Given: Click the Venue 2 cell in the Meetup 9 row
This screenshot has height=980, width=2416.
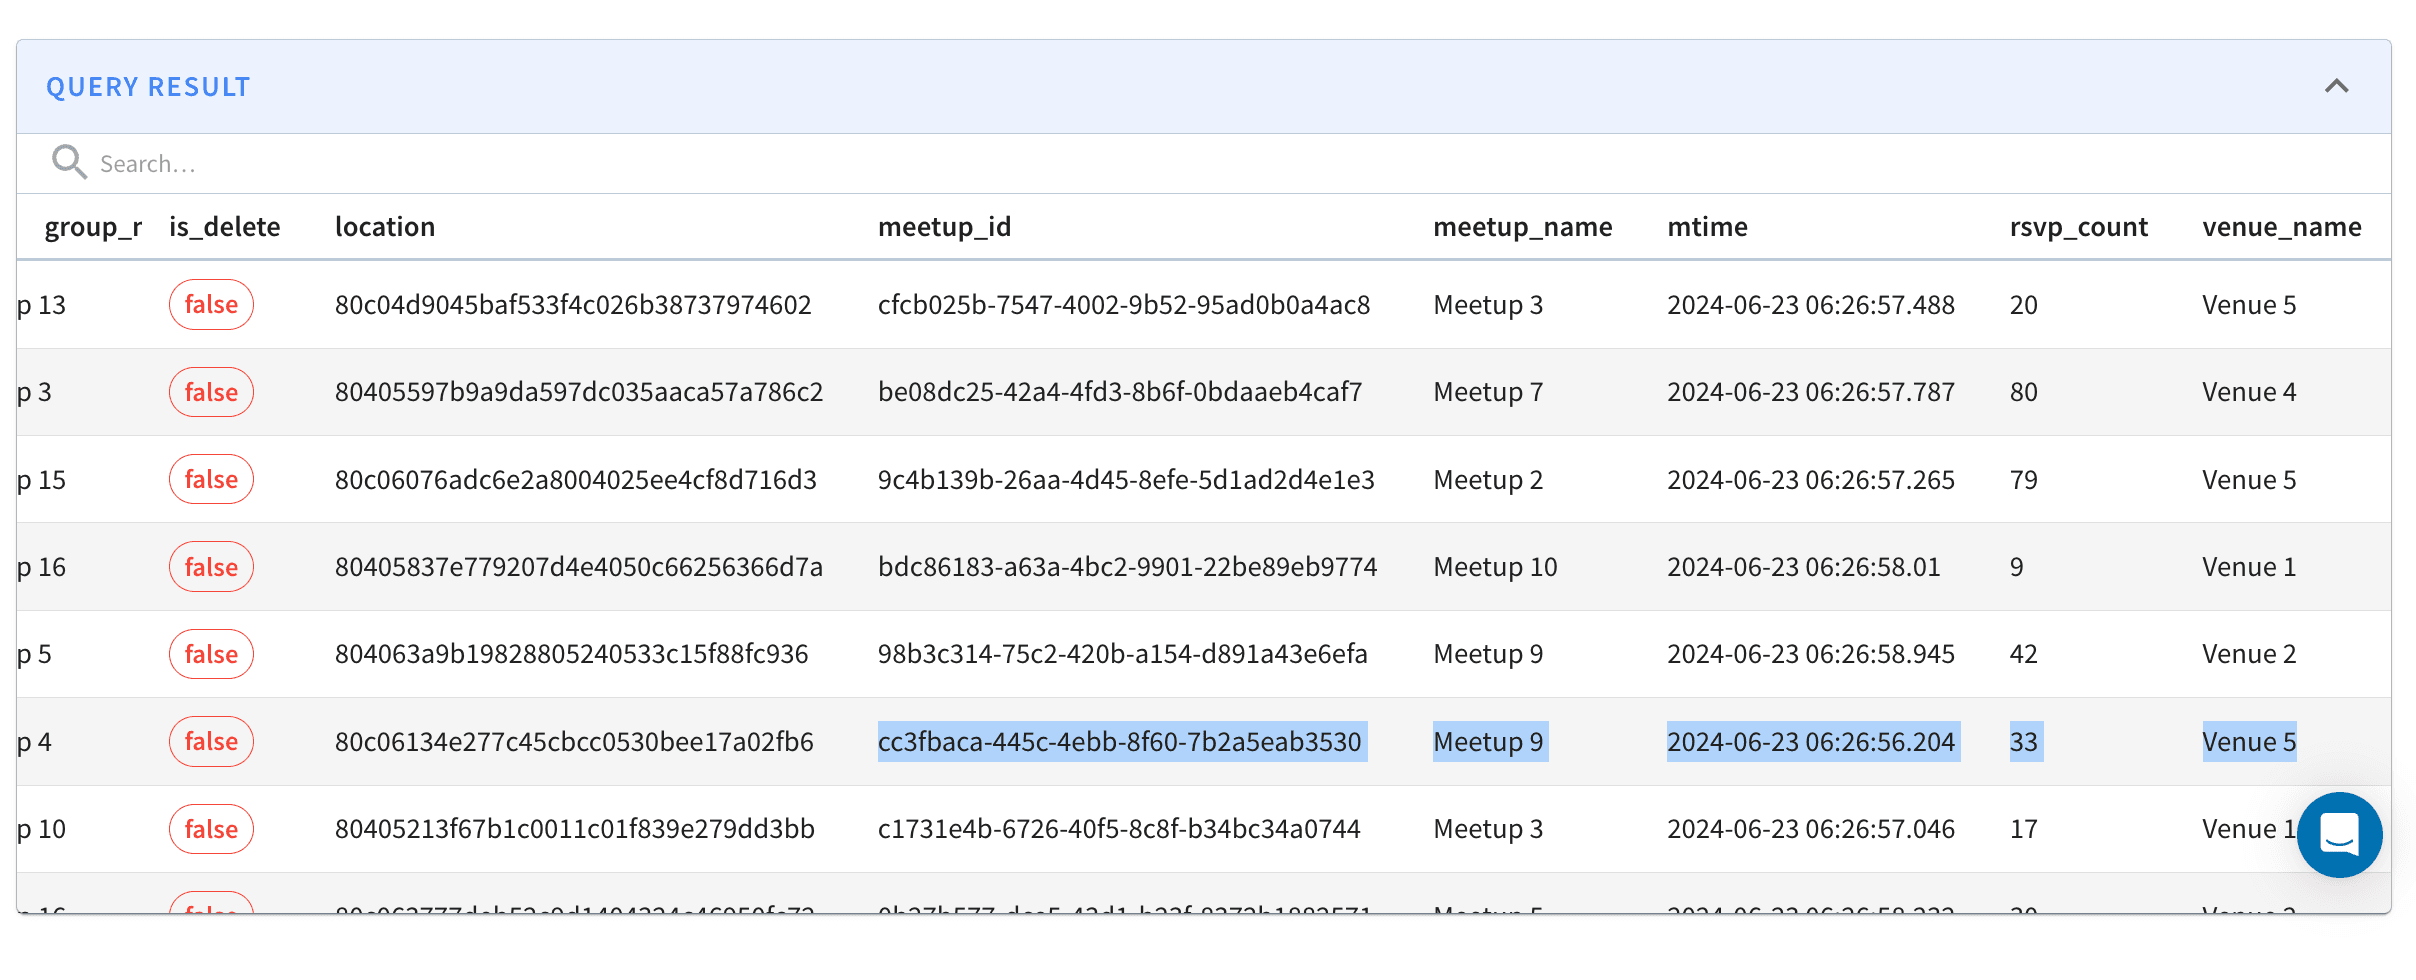Looking at the screenshot, I should (x=2249, y=654).
